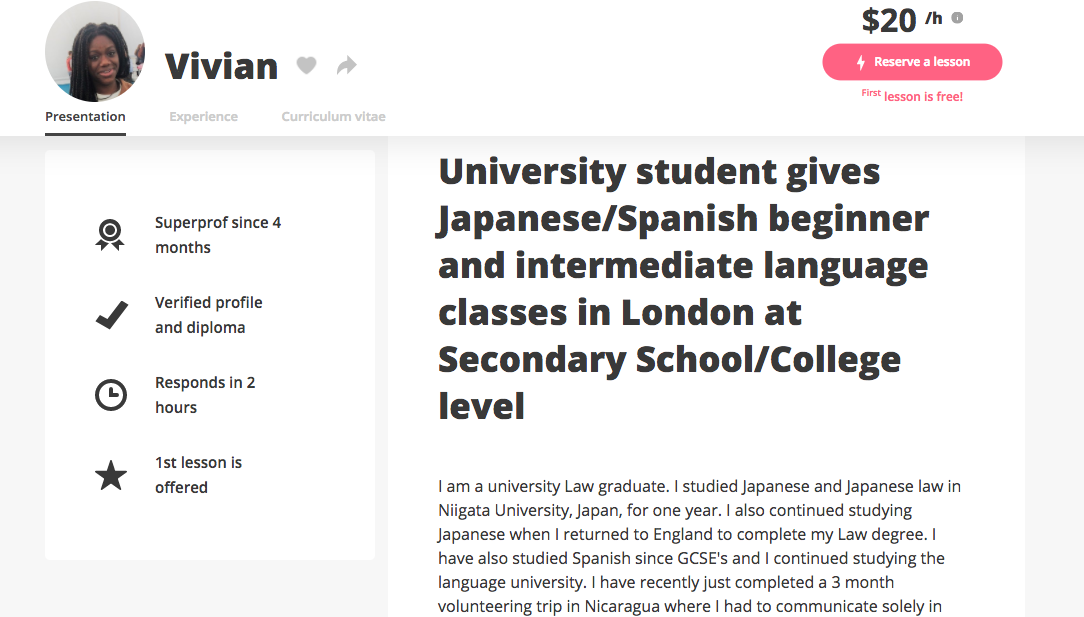
Task: Click the Reserve a lesson button
Action: click(x=911, y=61)
